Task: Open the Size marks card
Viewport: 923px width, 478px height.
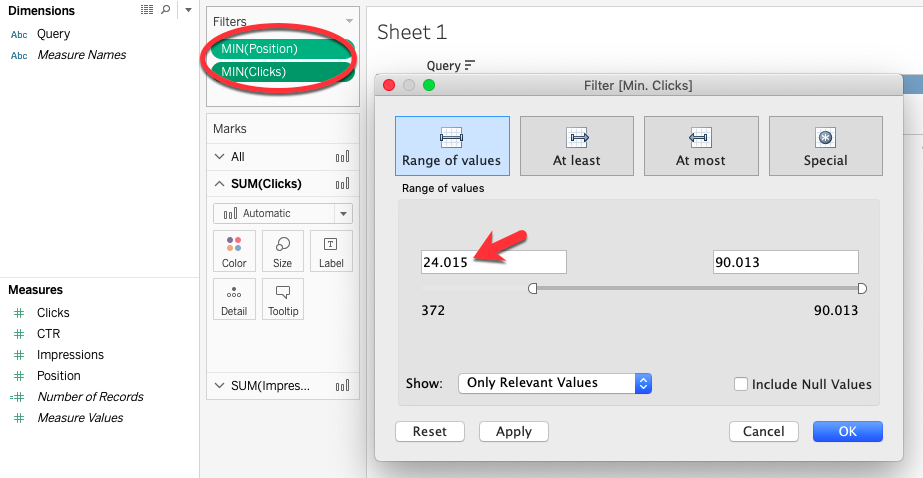Action: (283, 251)
